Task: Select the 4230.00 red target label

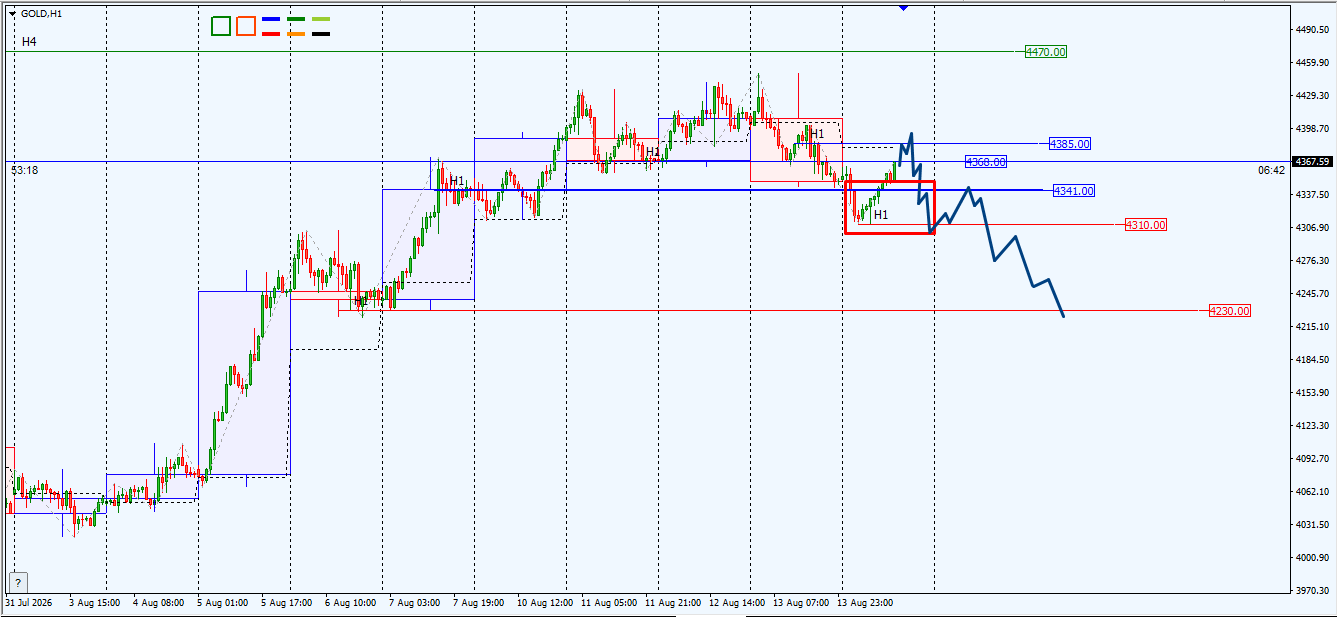Action: [1230, 311]
